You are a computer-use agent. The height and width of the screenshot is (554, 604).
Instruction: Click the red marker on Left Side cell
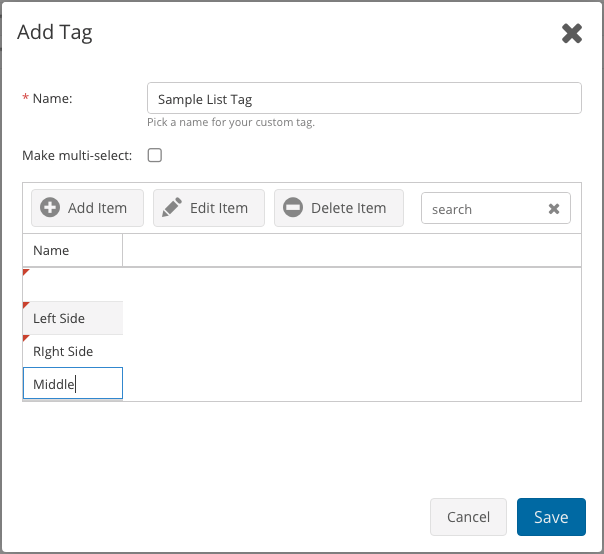tap(26, 305)
